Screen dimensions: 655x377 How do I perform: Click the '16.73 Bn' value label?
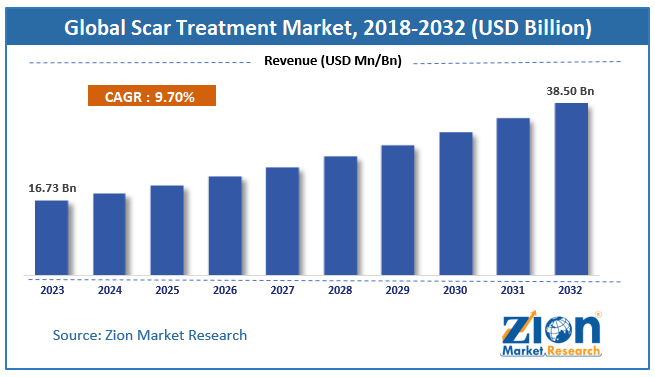52,188
